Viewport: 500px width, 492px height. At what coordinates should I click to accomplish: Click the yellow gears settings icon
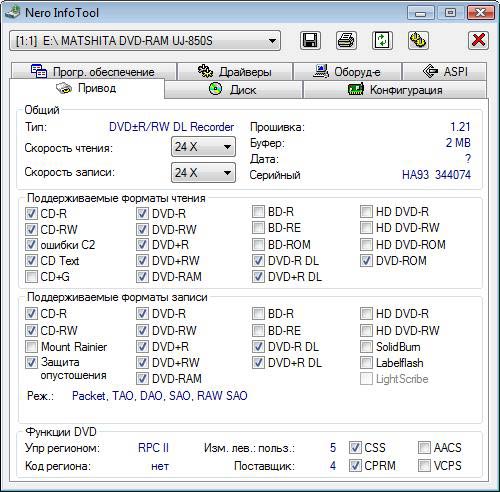tap(418, 41)
